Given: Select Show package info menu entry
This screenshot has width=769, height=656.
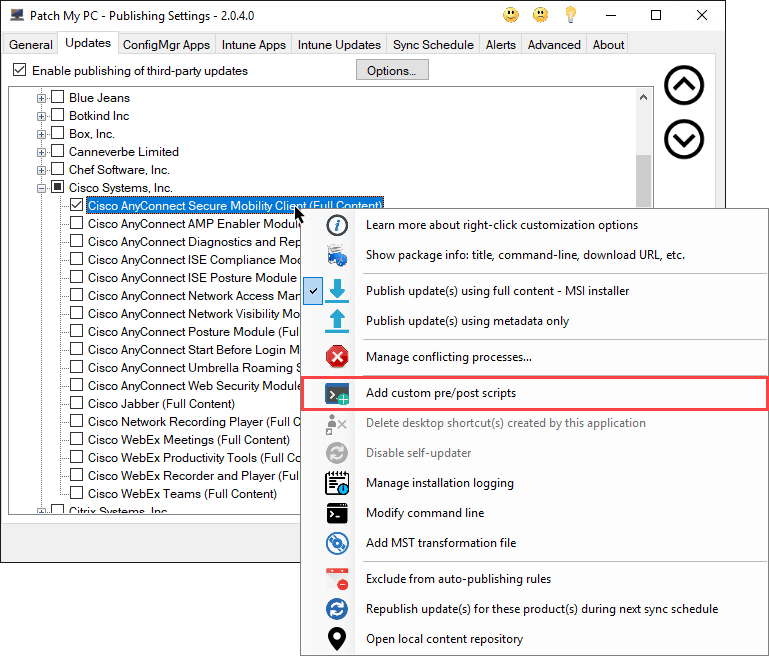Looking at the screenshot, I should coord(535,255).
